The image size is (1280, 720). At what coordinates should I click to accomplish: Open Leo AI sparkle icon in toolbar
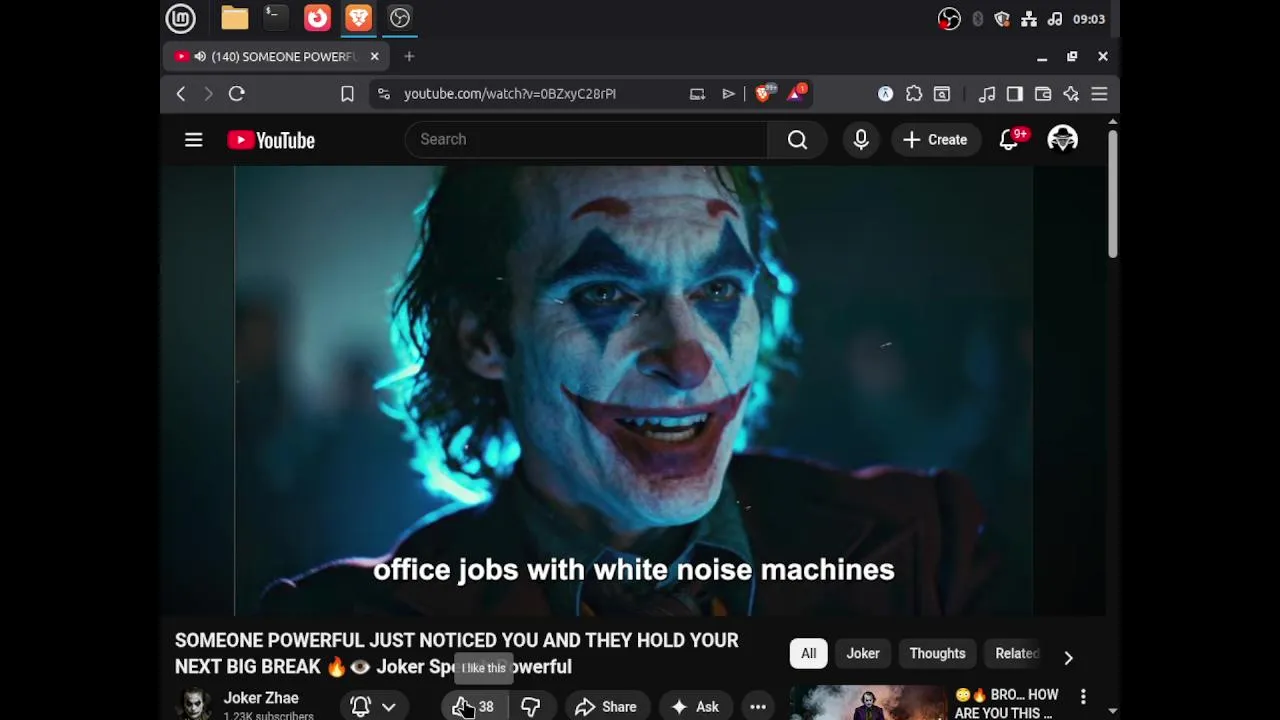[1071, 94]
